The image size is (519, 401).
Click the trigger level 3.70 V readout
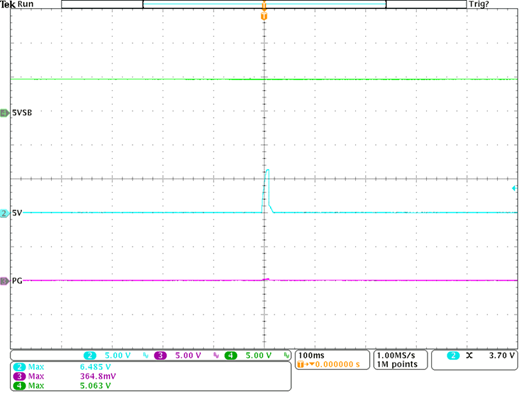502,356
